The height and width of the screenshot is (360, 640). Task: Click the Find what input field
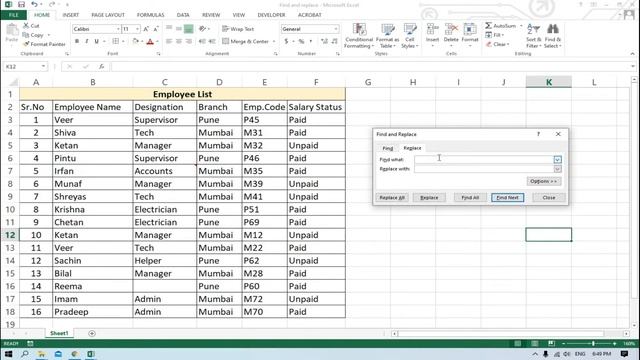point(484,160)
